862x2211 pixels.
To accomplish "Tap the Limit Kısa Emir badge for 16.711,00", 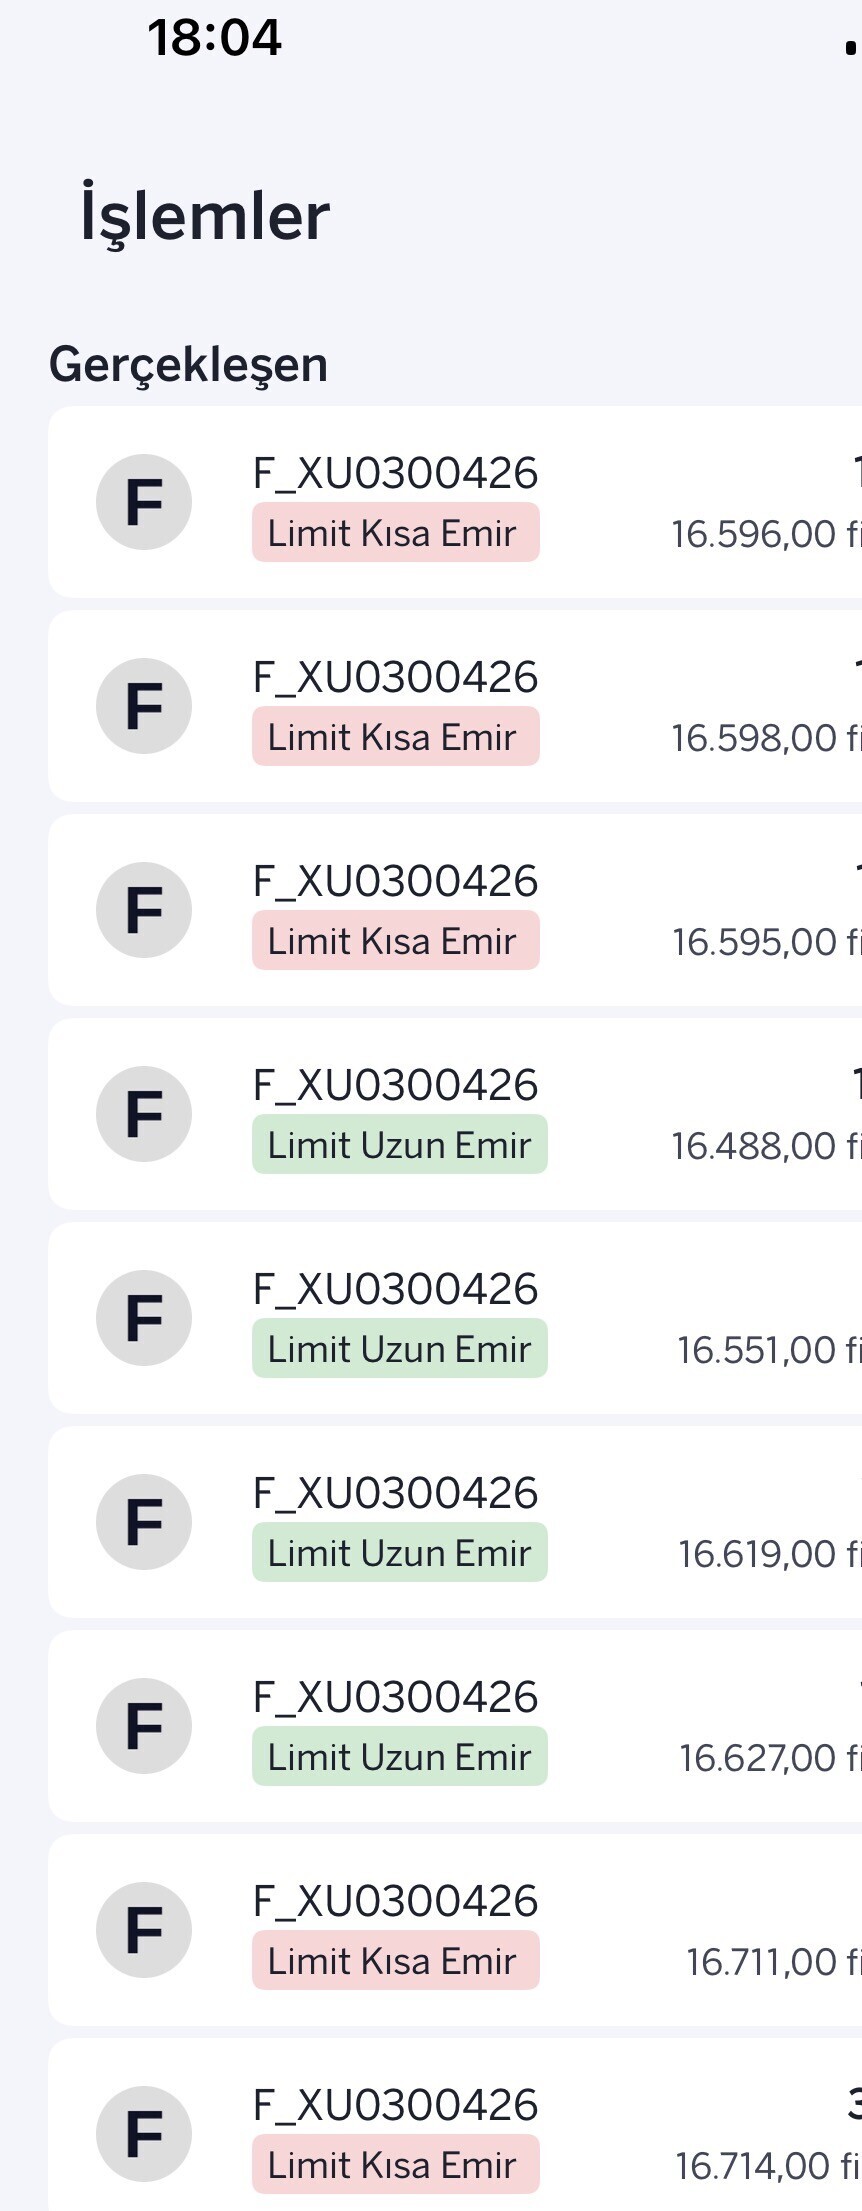I will click(x=395, y=1961).
